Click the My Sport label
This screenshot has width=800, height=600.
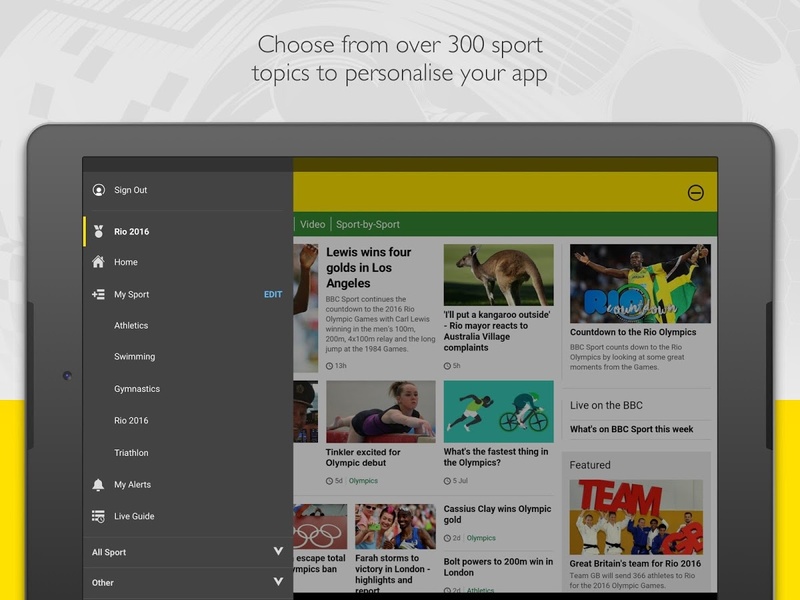coord(132,294)
